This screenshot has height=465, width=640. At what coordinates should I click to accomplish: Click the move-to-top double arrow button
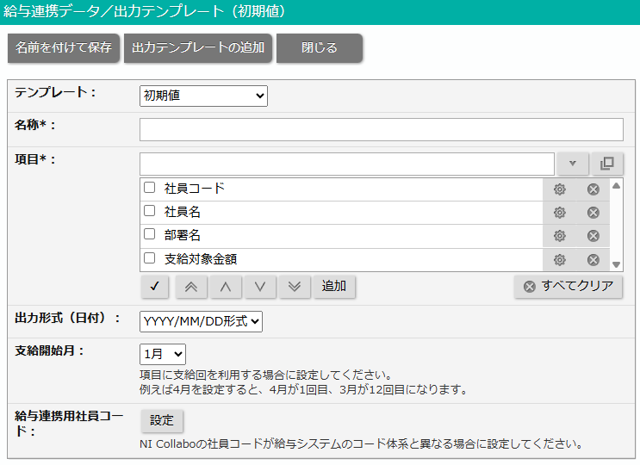click(x=189, y=286)
